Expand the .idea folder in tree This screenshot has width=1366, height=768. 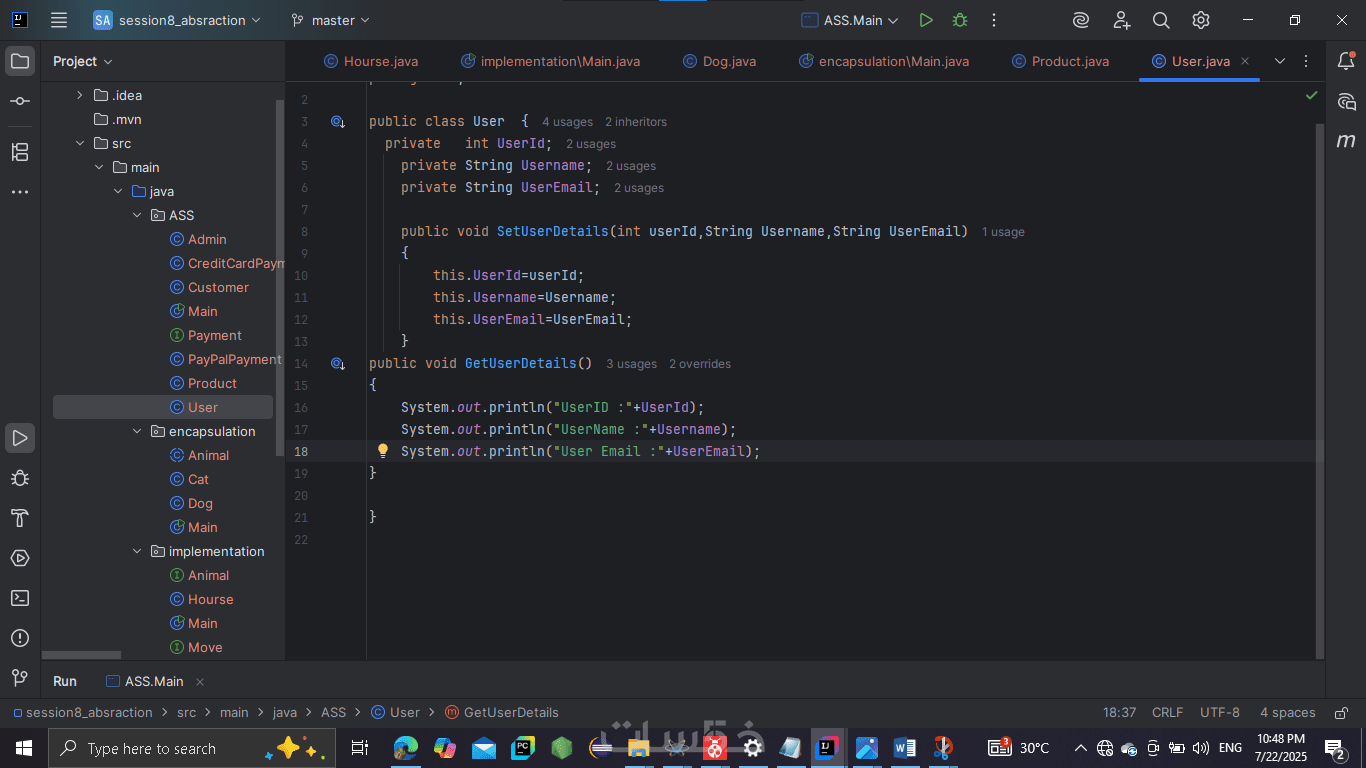click(x=80, y=96)
